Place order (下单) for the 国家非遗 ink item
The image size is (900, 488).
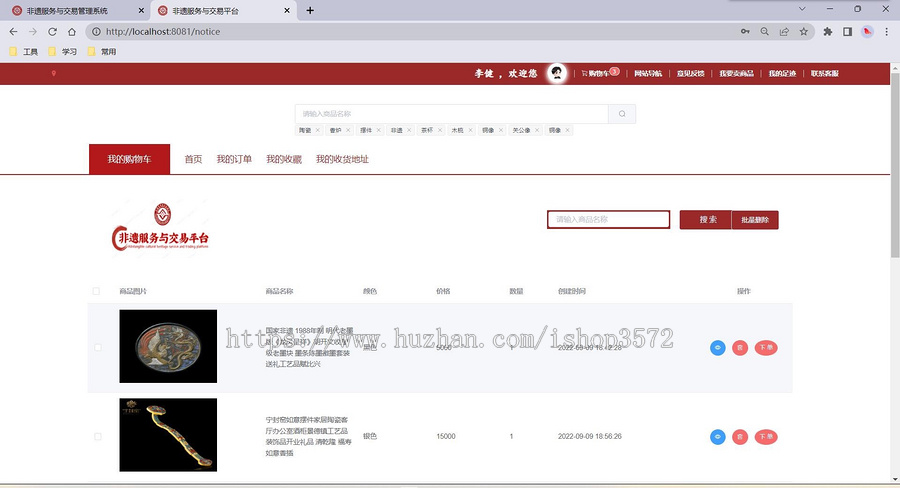click(x=766, y=347)
